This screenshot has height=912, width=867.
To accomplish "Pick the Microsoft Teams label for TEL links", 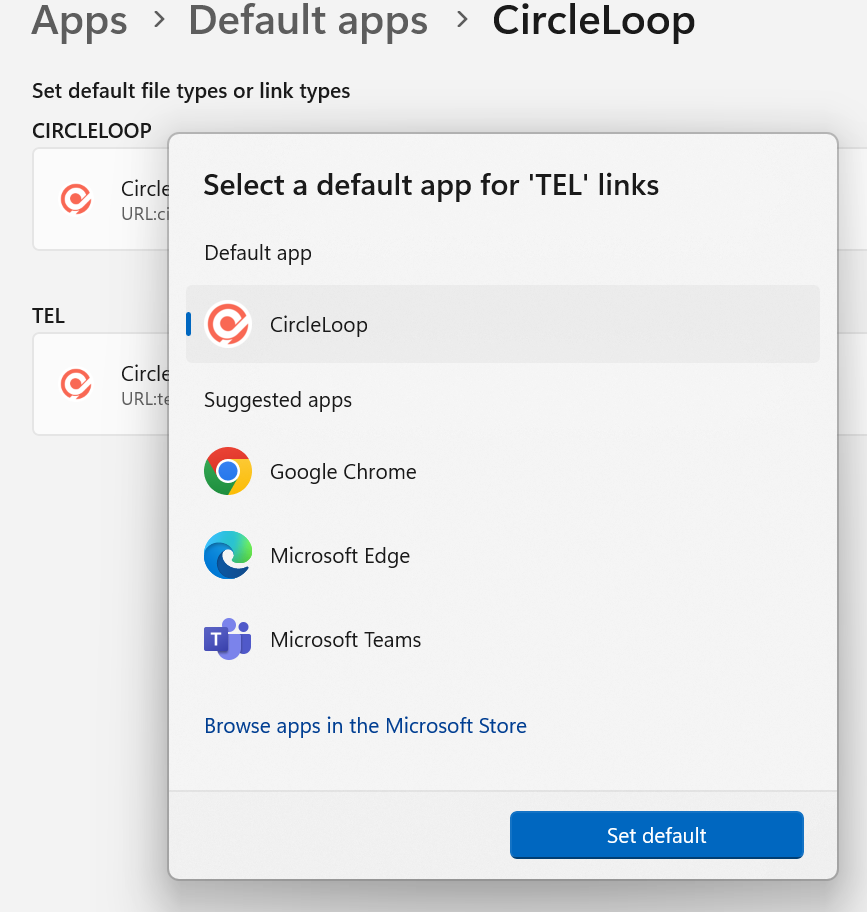I will tap(345, 640).
